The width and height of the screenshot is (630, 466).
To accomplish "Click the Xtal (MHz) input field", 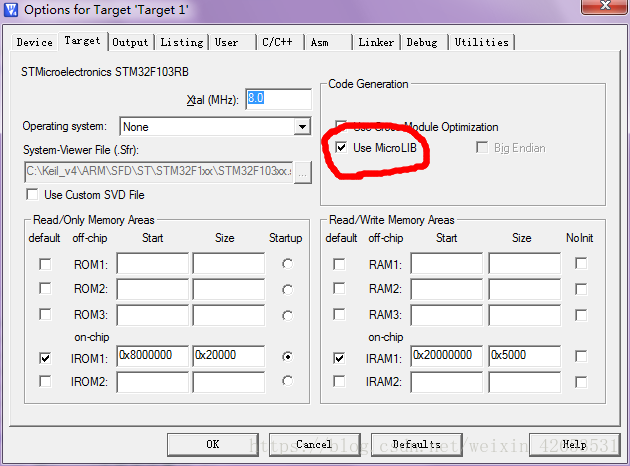I will coord(278,99).
